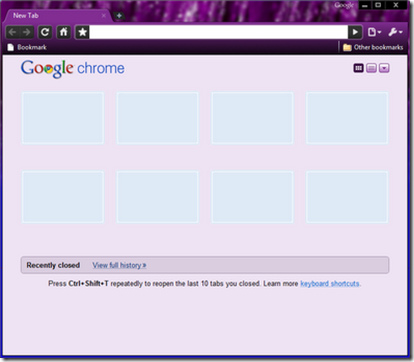Switch to thumbnail grid view
The height and width of the screenshot is (362, 414).
click(x=358, y=68)
